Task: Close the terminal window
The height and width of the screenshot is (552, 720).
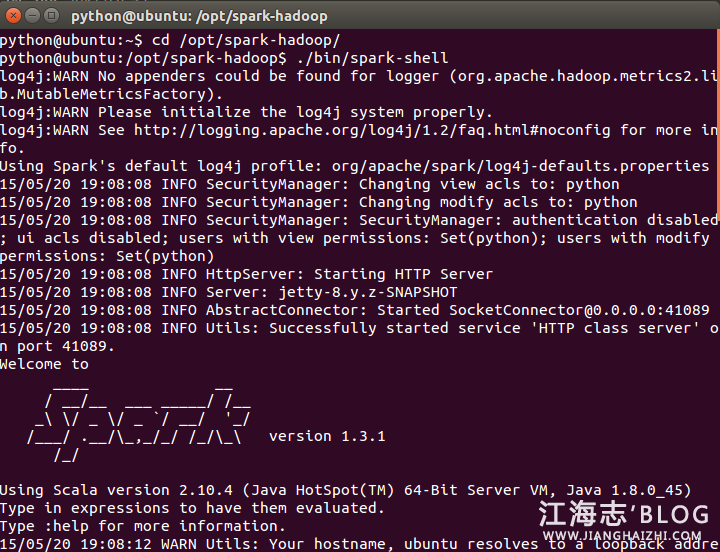Action: (x=11, y=16)
